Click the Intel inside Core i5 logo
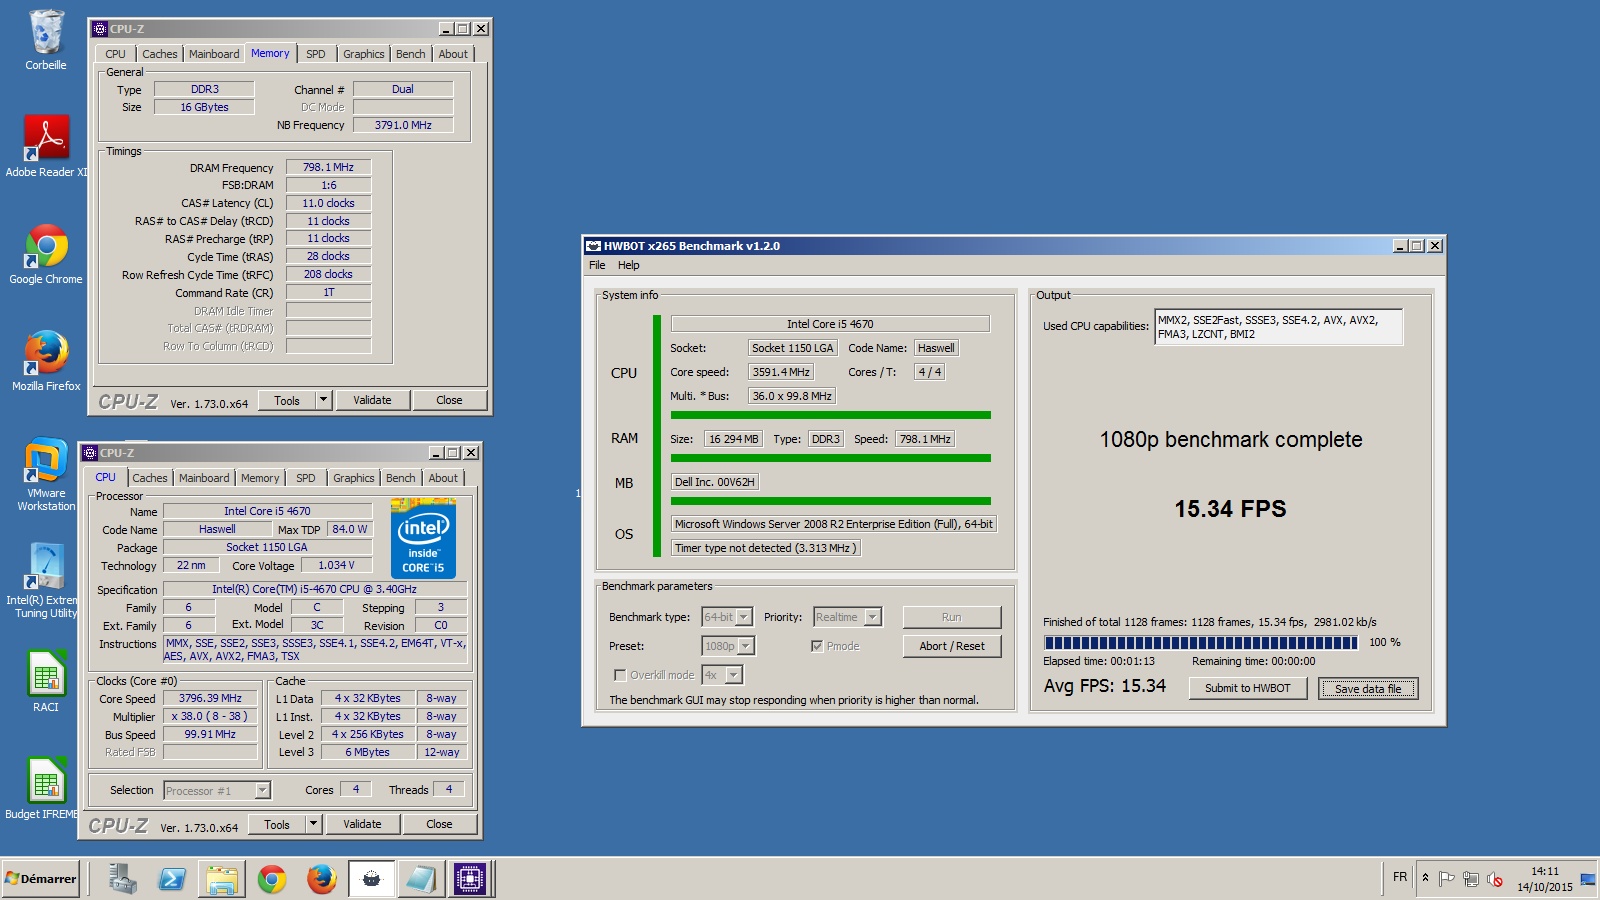 pyautogui.click(x=423, y=541)
